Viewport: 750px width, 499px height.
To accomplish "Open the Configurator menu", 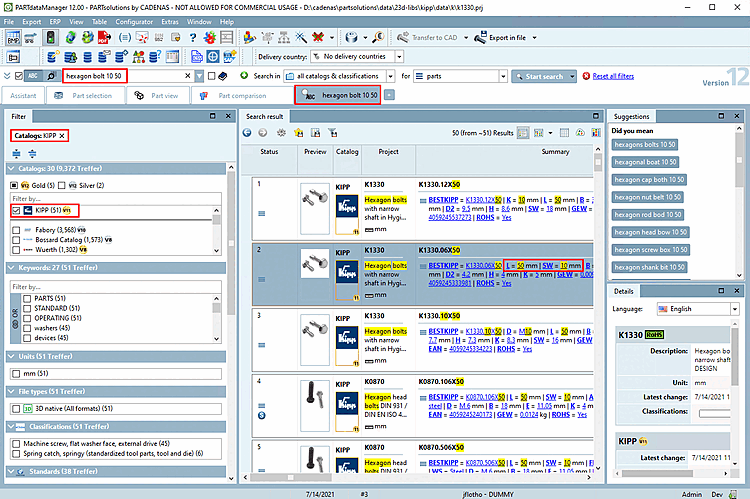I will 134,22.
